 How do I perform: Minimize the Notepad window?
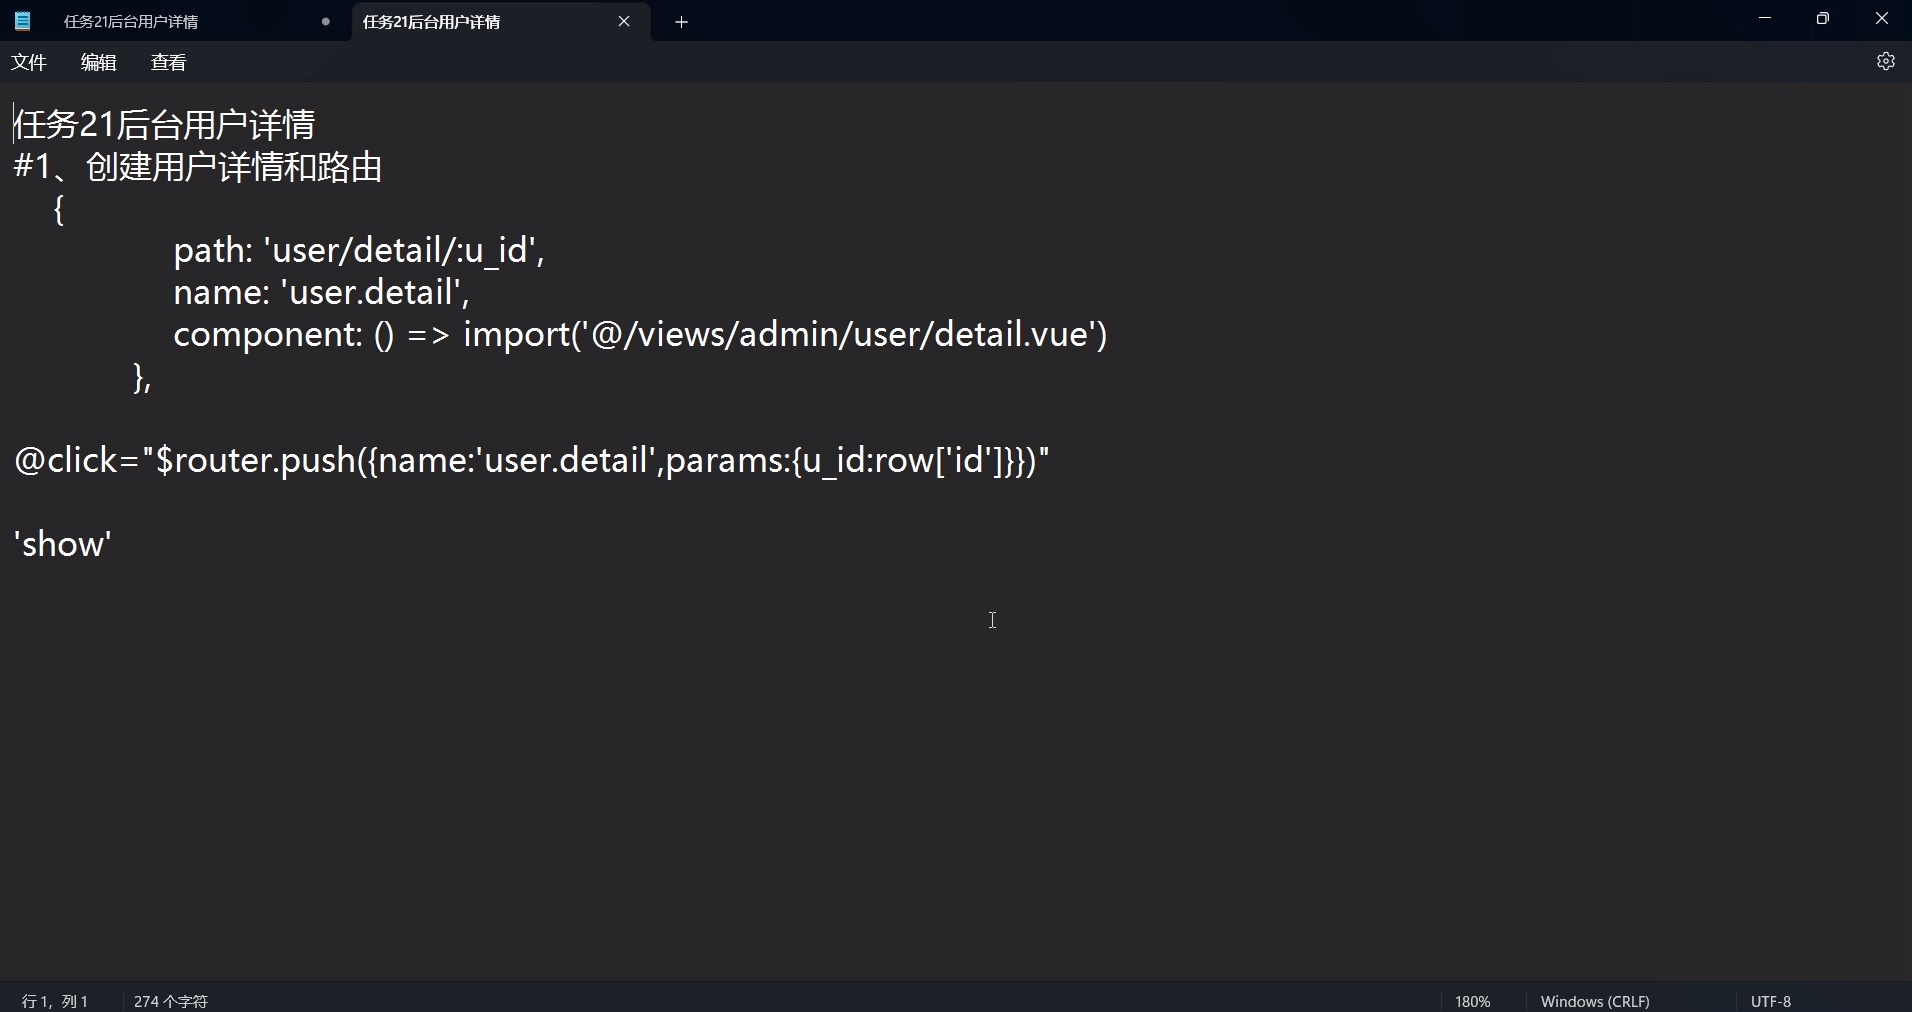point(1764,18)
